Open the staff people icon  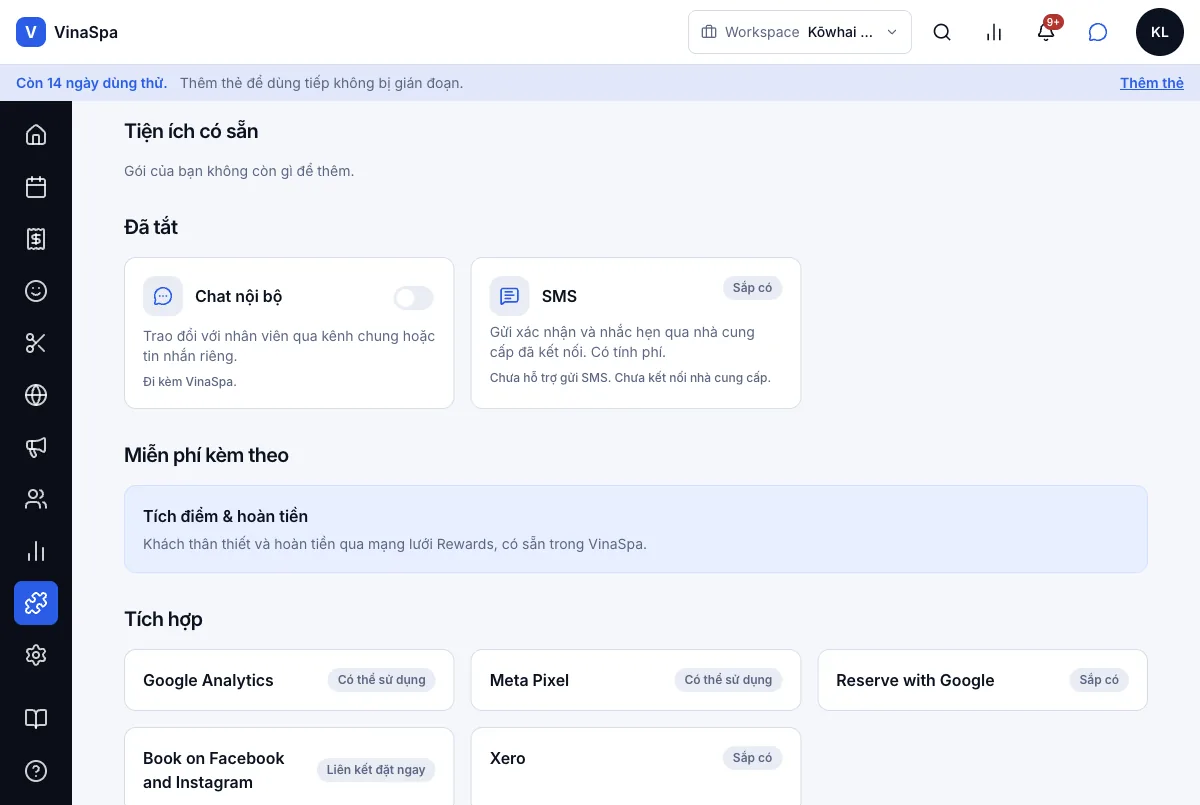pyautogui.click(x=36, y=499)
